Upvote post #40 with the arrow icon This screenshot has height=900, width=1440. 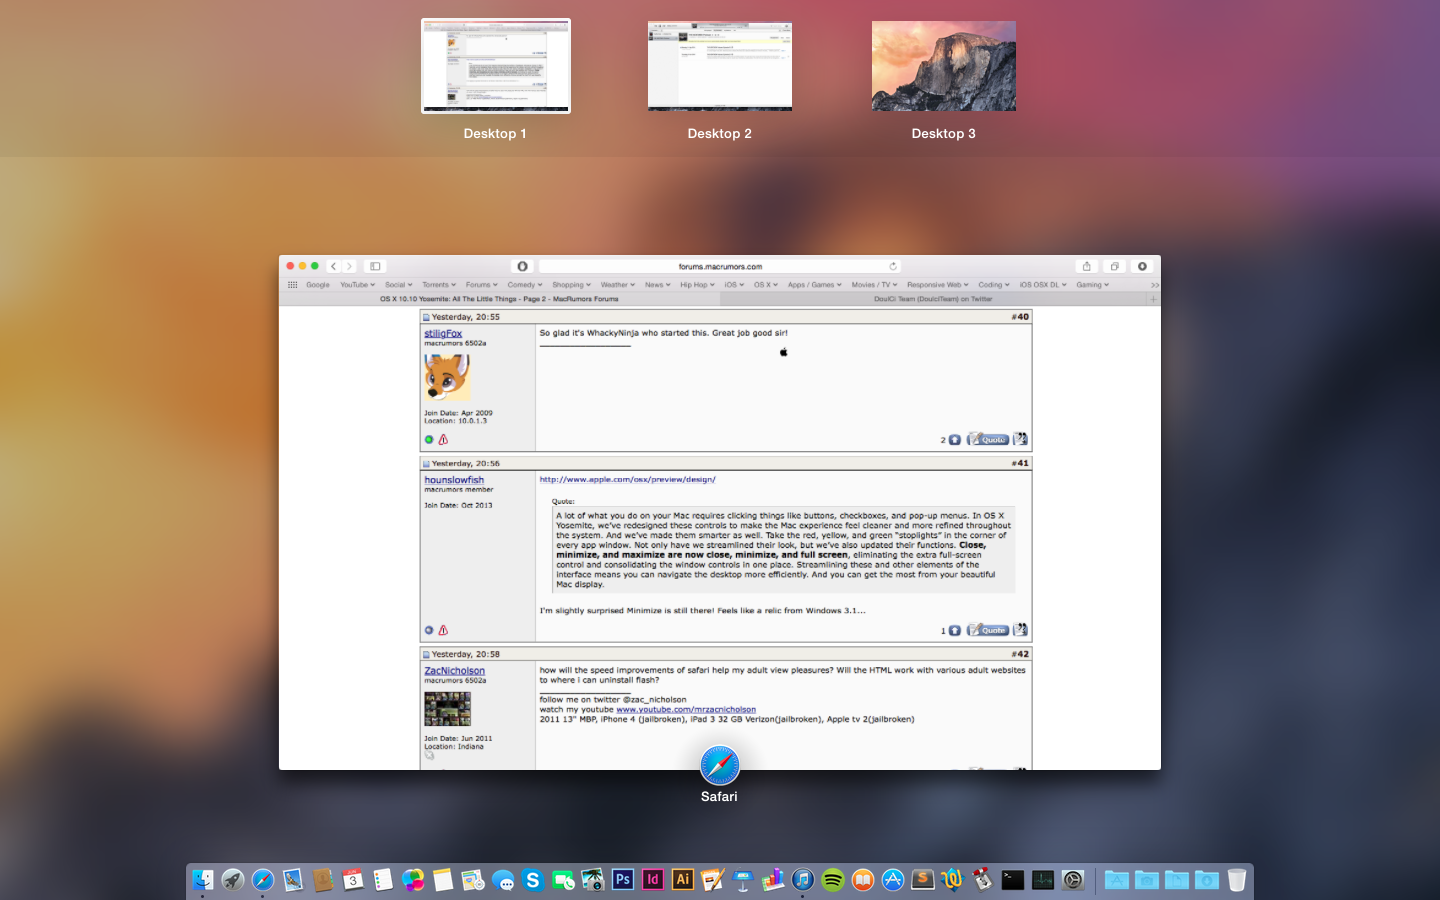(955, 440)
